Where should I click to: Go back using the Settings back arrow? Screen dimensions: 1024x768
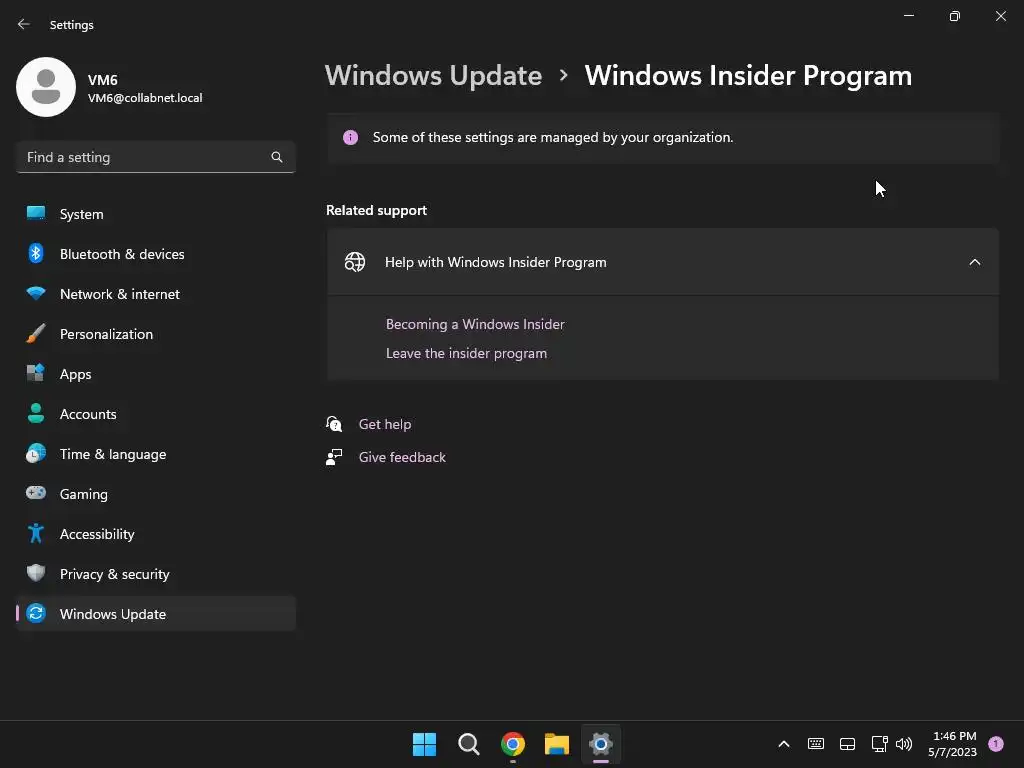point(24,24)
